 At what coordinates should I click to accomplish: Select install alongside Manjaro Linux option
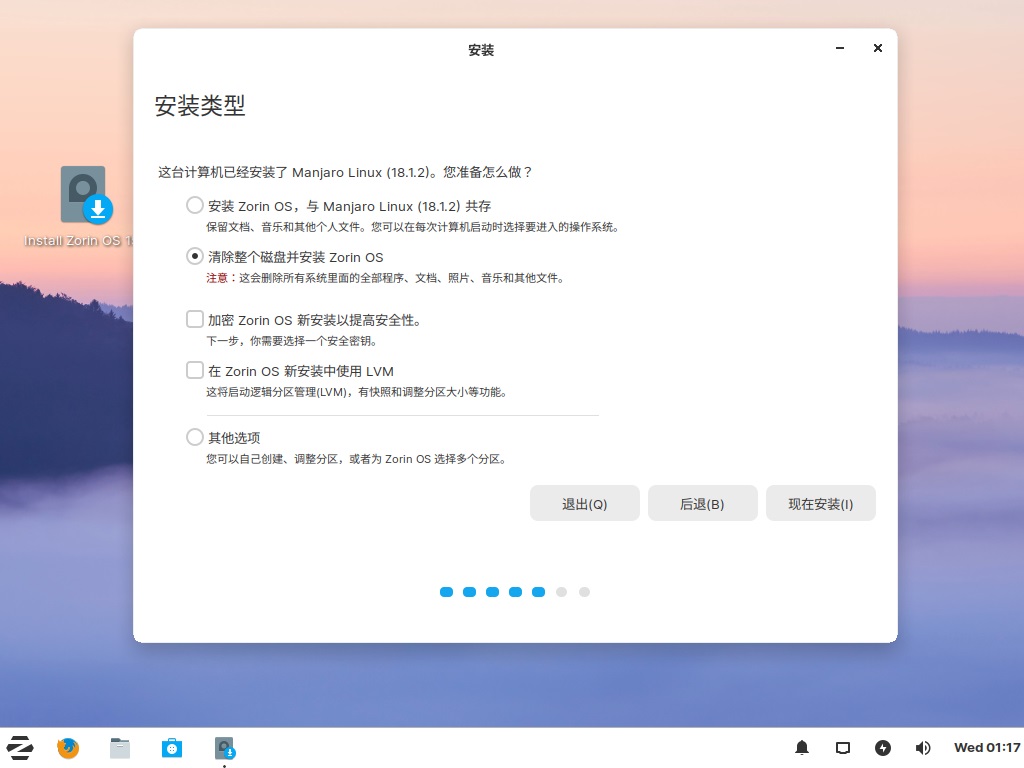(x=194, y=205)
